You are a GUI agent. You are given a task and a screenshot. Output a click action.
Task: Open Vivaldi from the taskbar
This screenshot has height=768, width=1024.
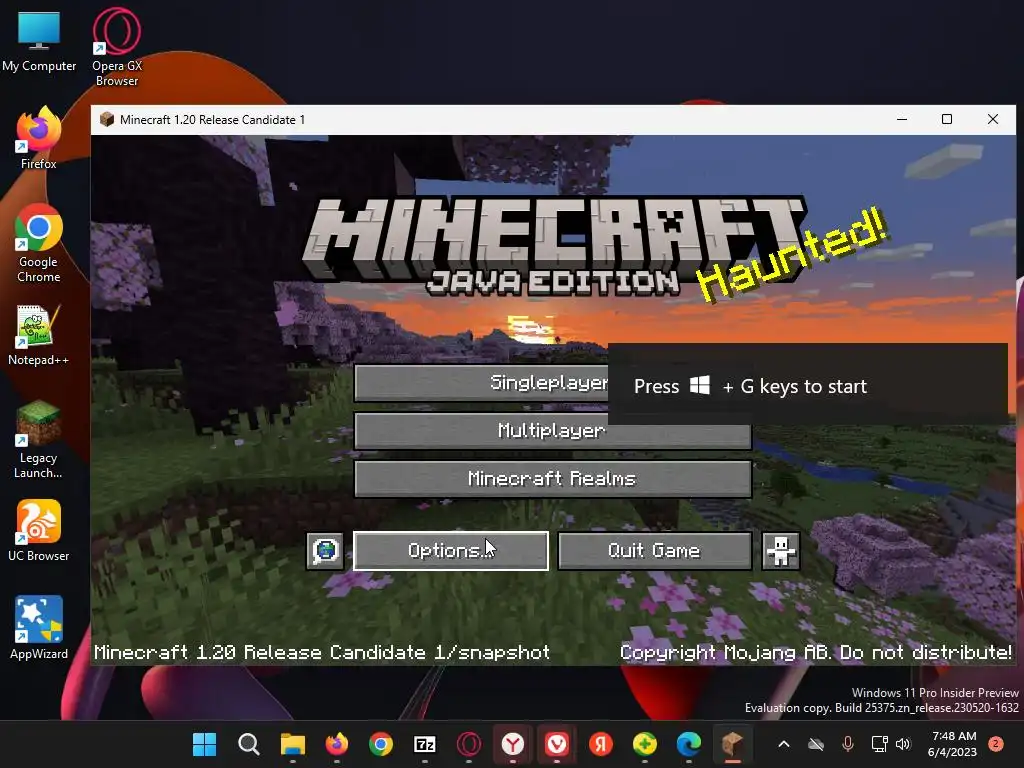pyautogui.click(x=556, y=744)
